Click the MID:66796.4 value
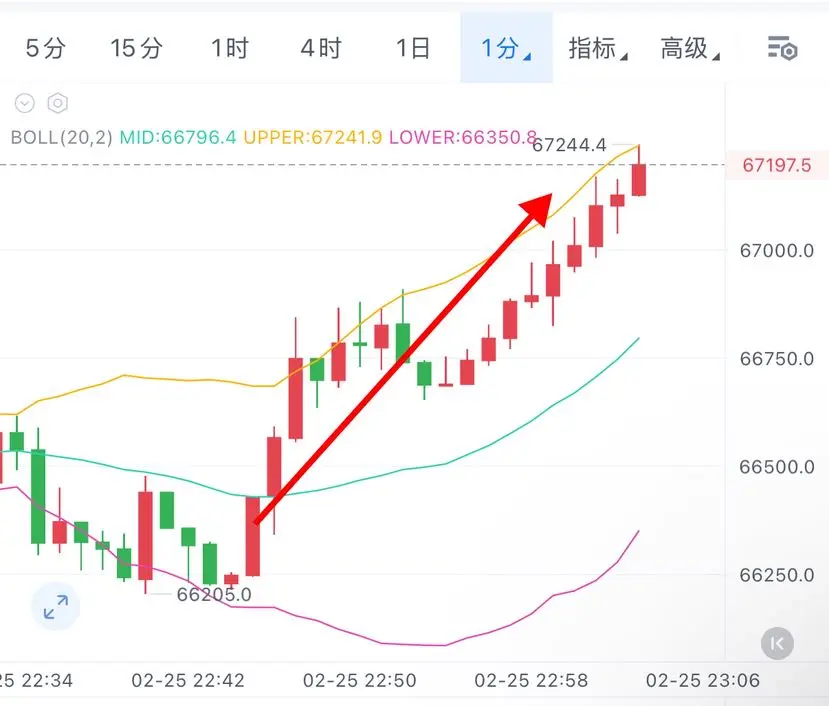The width and height of the screenshot is (829, 706). click(x=178, y=137)
